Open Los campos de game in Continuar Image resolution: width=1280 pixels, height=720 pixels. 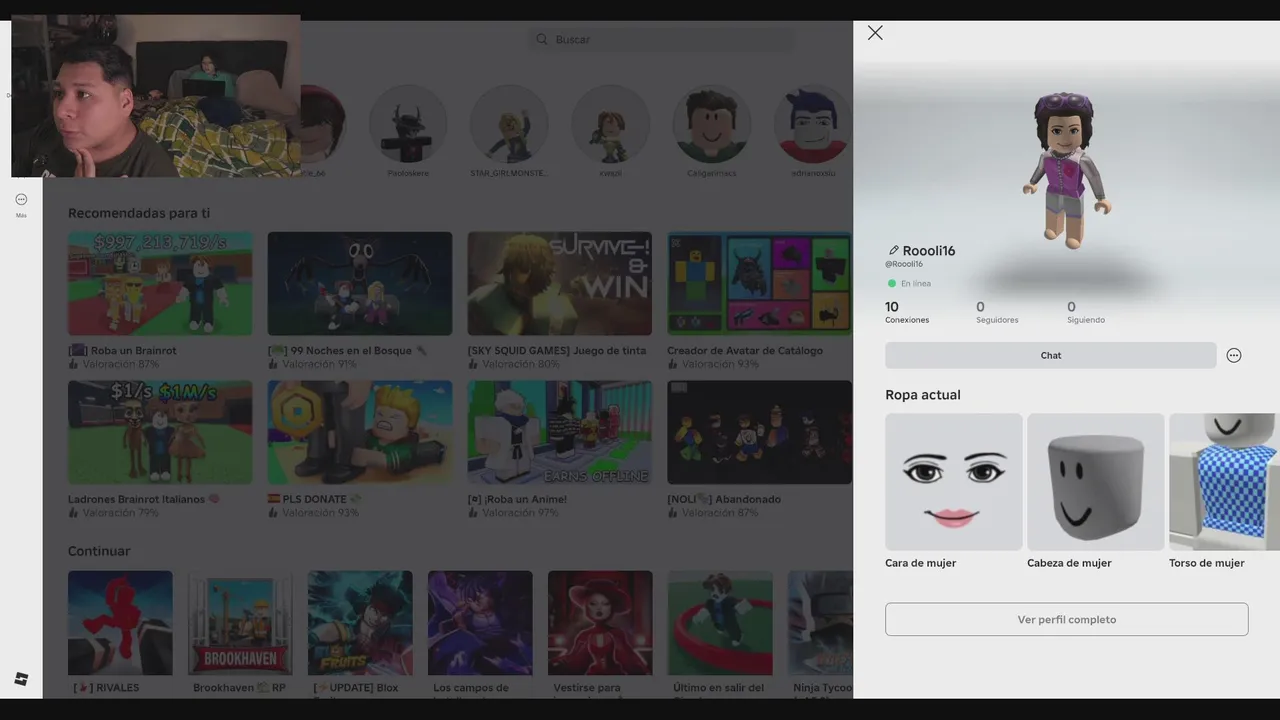[x=480, y=623]
